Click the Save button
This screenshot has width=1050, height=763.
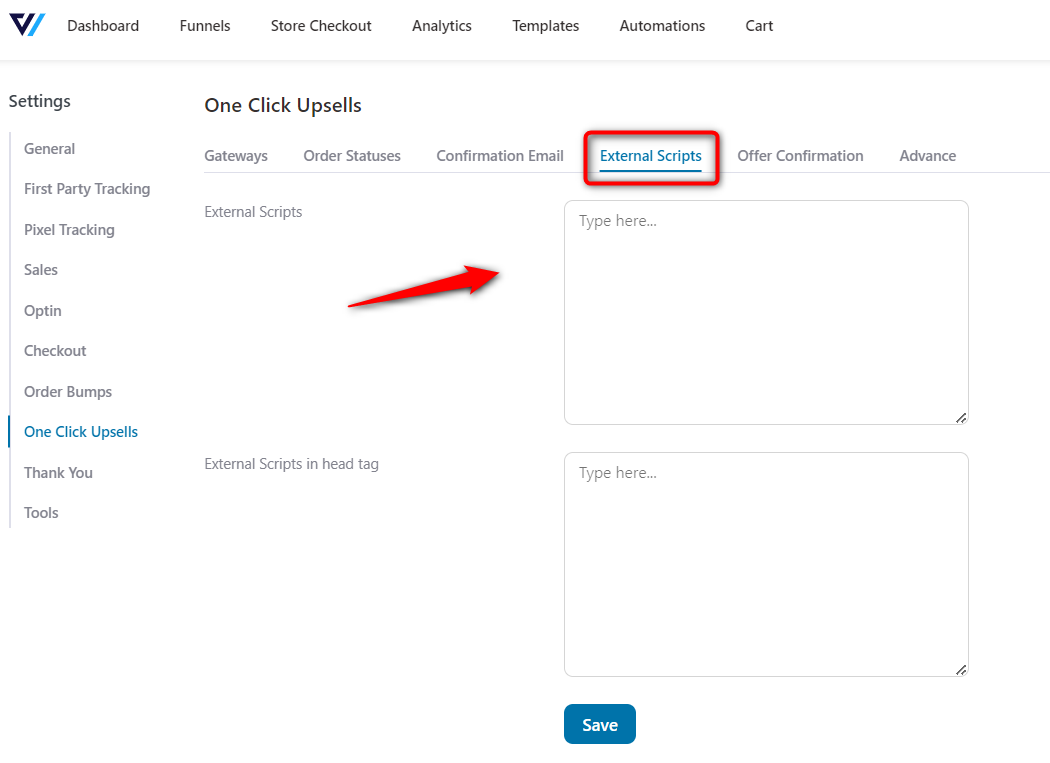(599, 725)
